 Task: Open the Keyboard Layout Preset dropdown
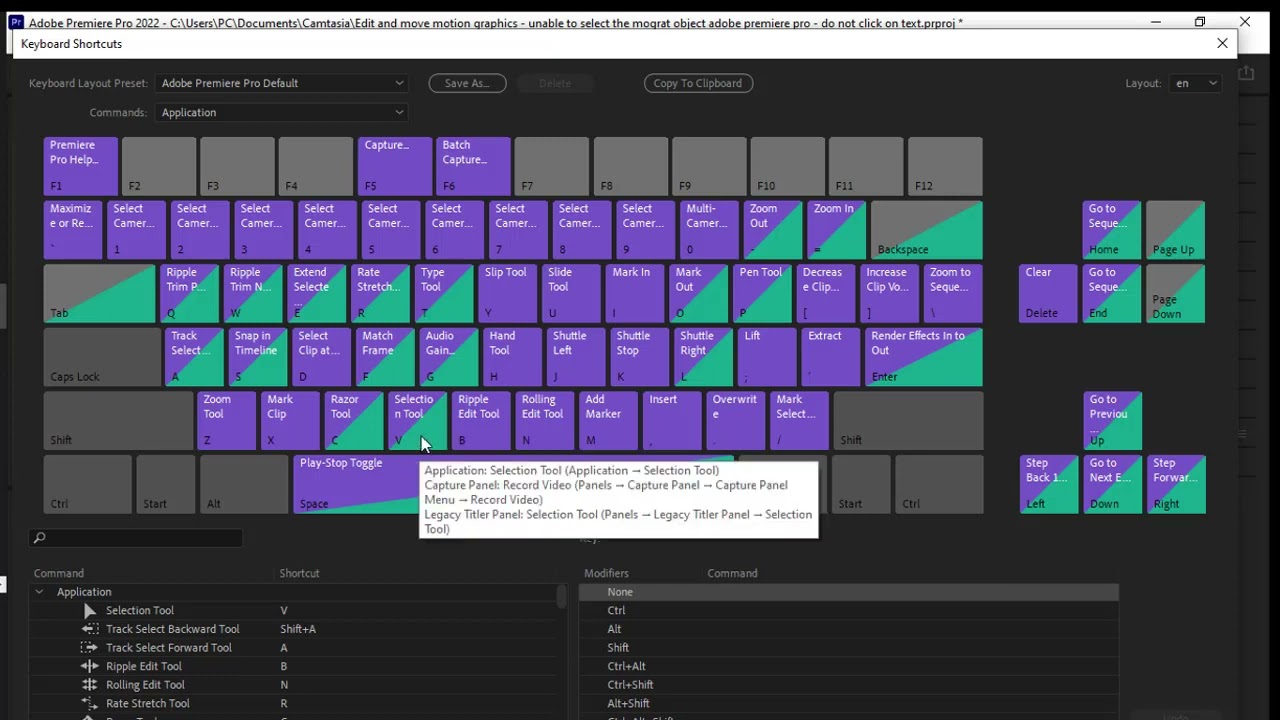(x=281, y=83)
